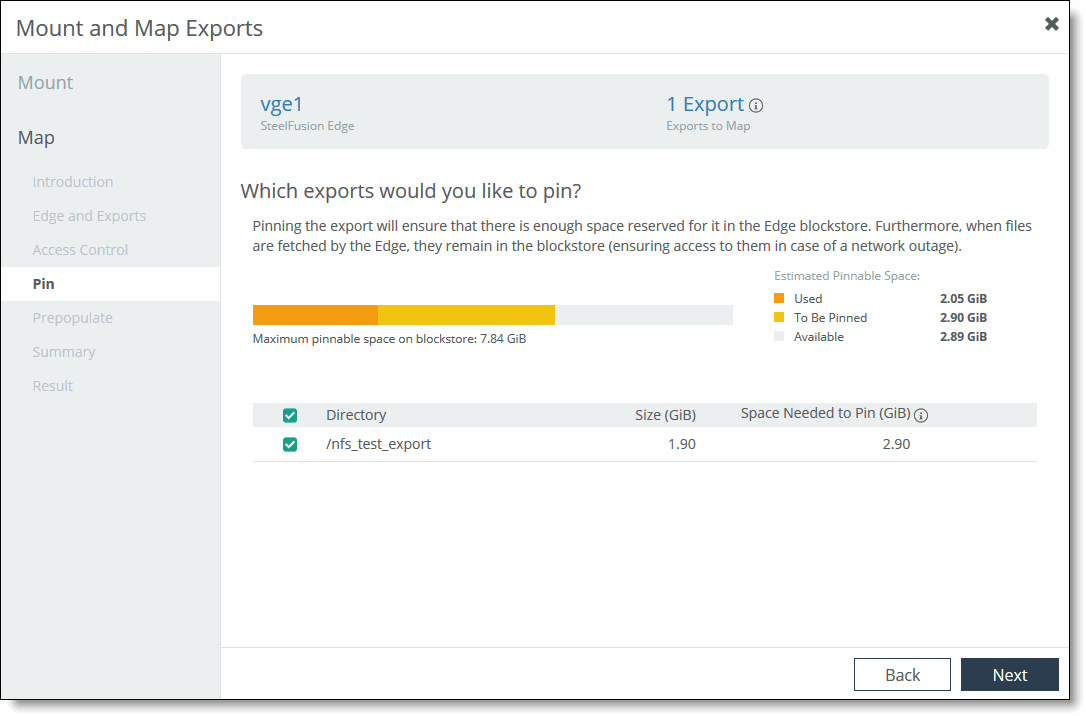Go to the Introduction step

point(73,182)
